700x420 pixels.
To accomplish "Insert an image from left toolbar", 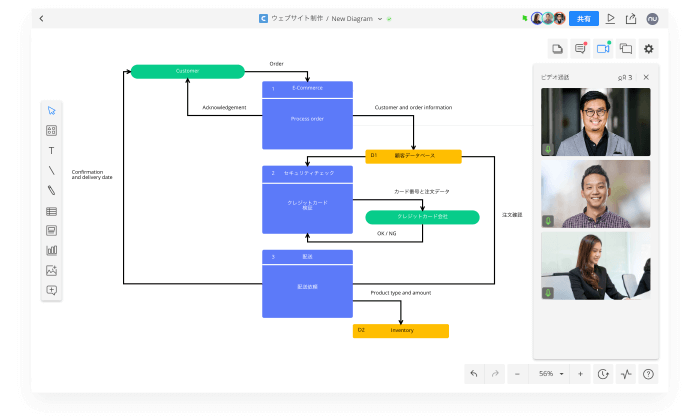I will [51, 270].
